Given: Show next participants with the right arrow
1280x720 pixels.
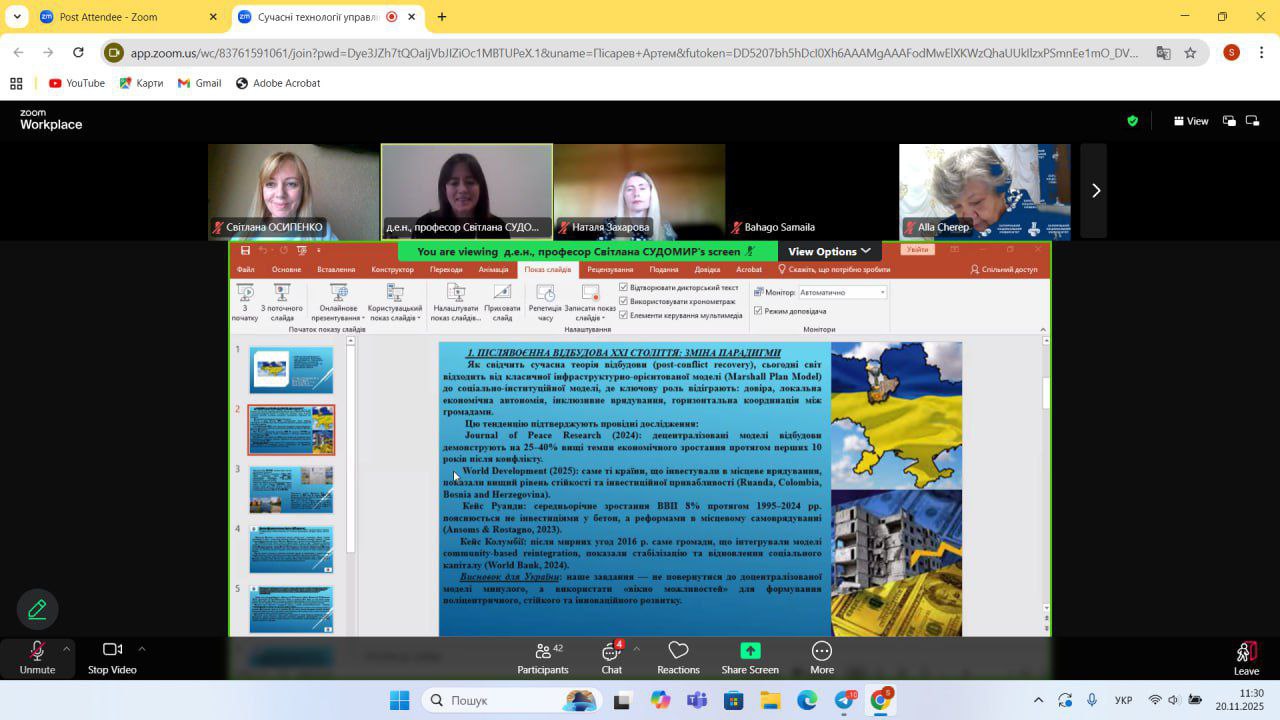Looking at the screenshot, I should click(1095, 191).
